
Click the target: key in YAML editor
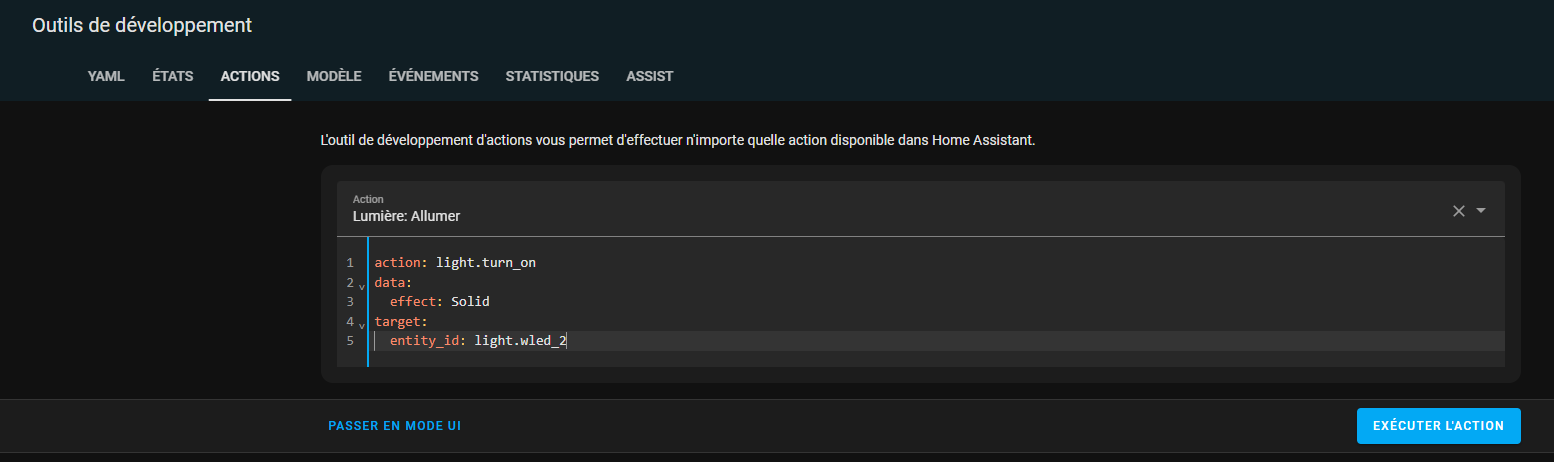pyautogui.click(x=401, y=321)
